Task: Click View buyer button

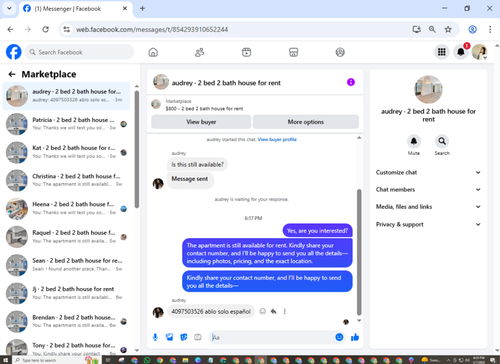Action: point(201,122)
